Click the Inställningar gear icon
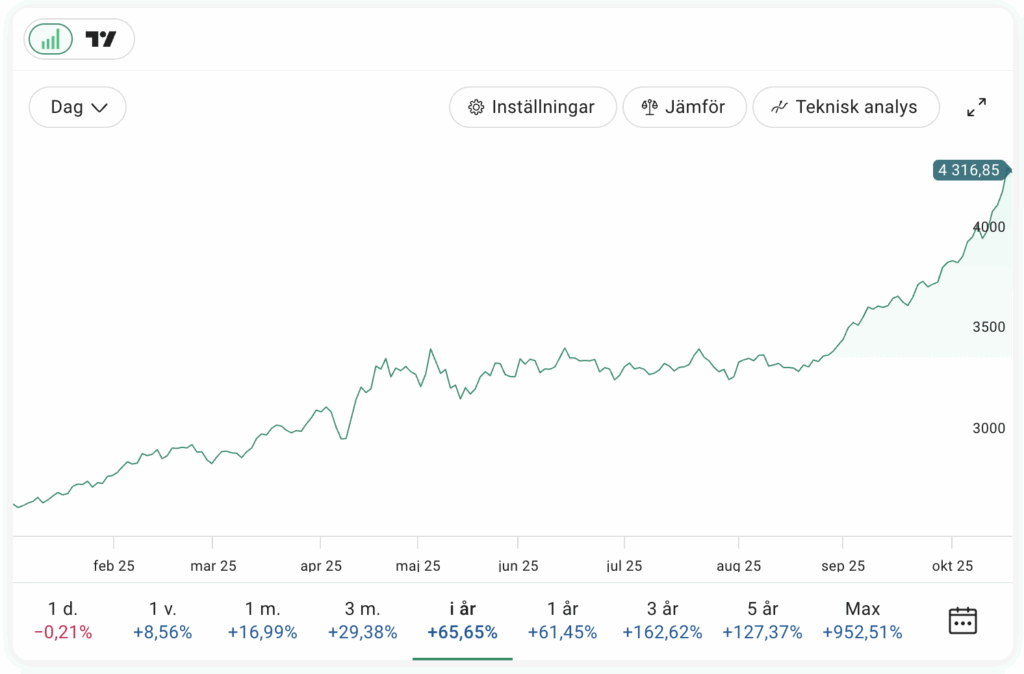Viewport: 1024px width, 674px height. point(476,107)
